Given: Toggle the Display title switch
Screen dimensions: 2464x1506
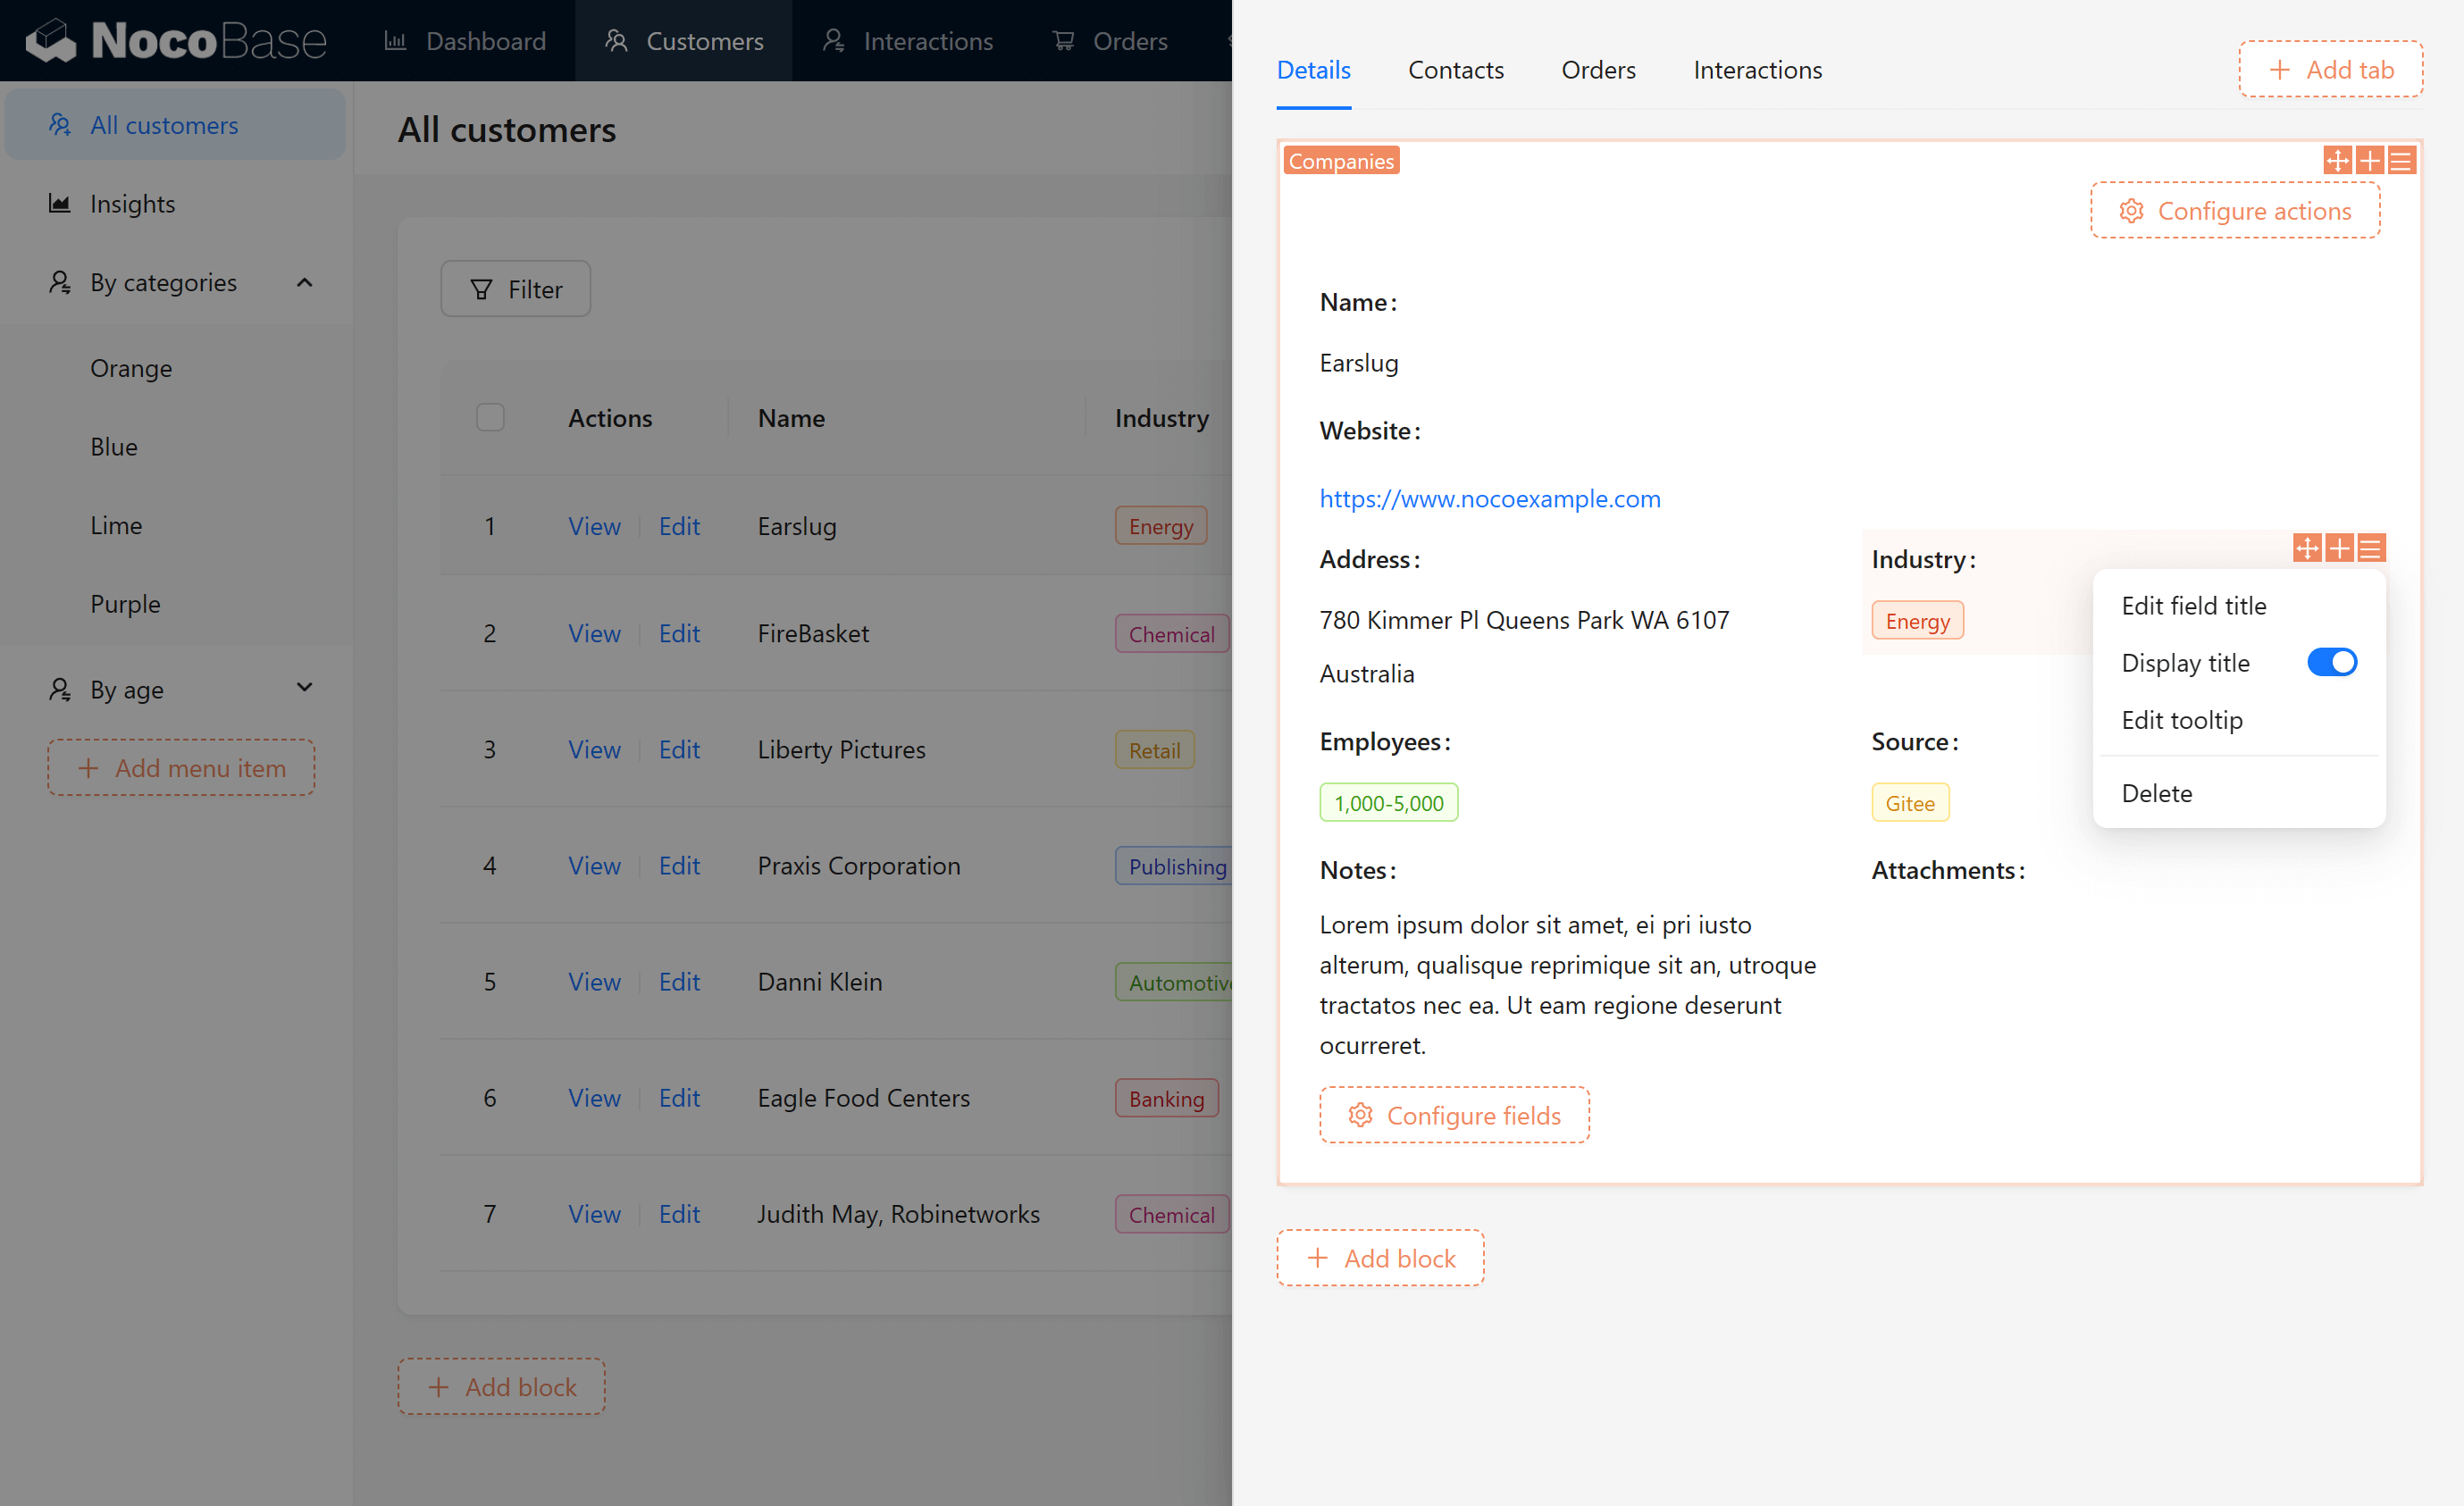Looking at the screenshot, I should point(2332,662).
